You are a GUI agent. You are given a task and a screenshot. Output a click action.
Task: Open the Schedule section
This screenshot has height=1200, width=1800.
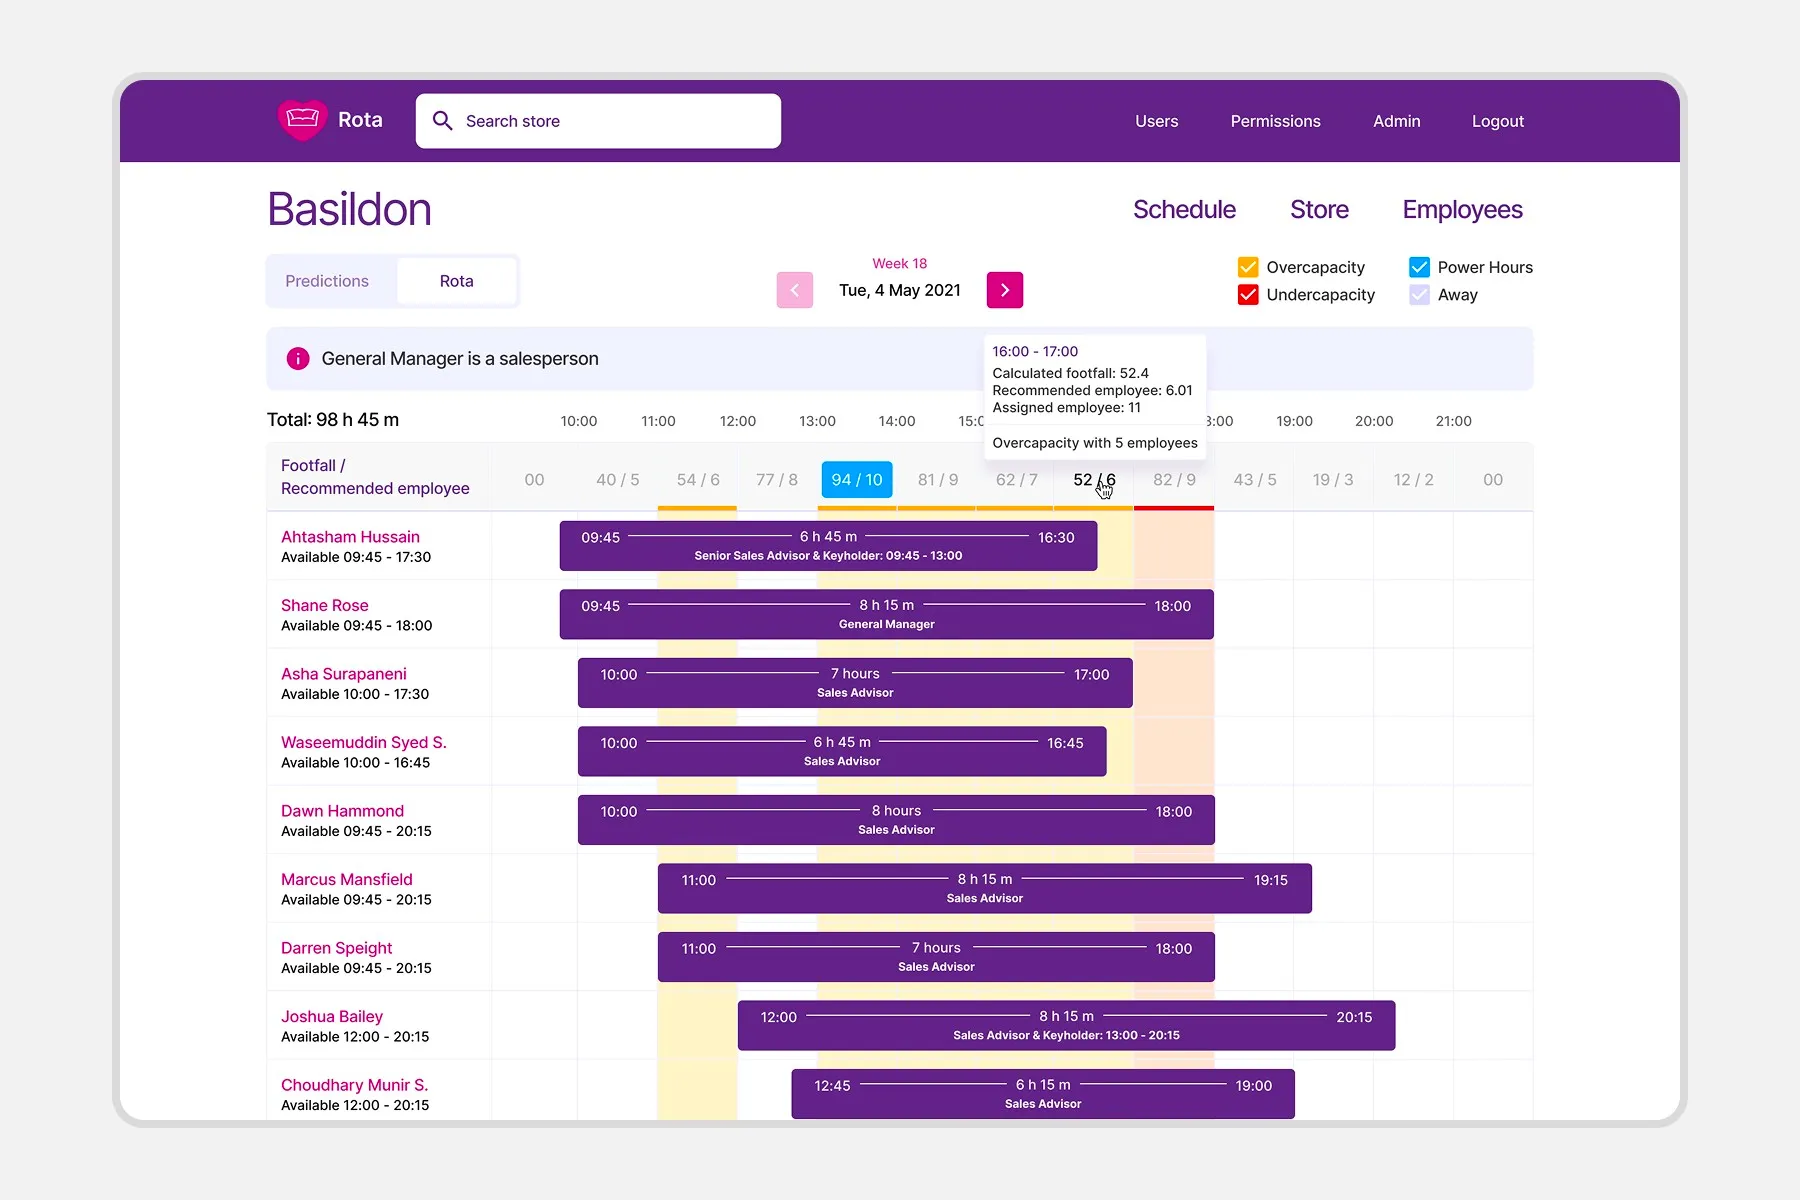[x=1184, y=210]
